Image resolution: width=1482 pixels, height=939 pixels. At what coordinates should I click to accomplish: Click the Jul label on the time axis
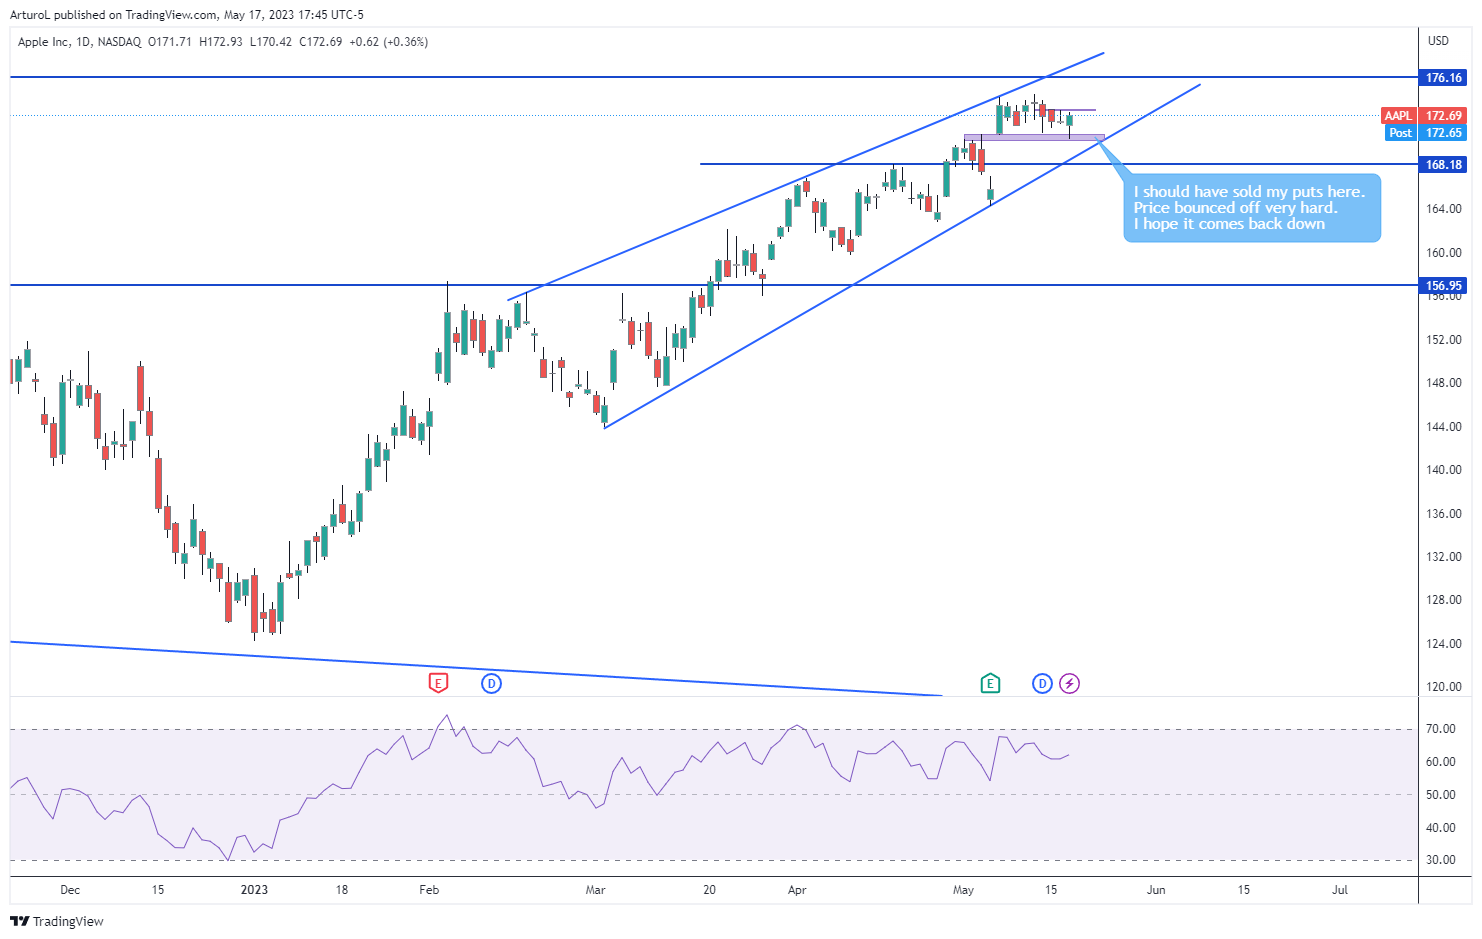pyautogui.click(x=1340, y=889)
